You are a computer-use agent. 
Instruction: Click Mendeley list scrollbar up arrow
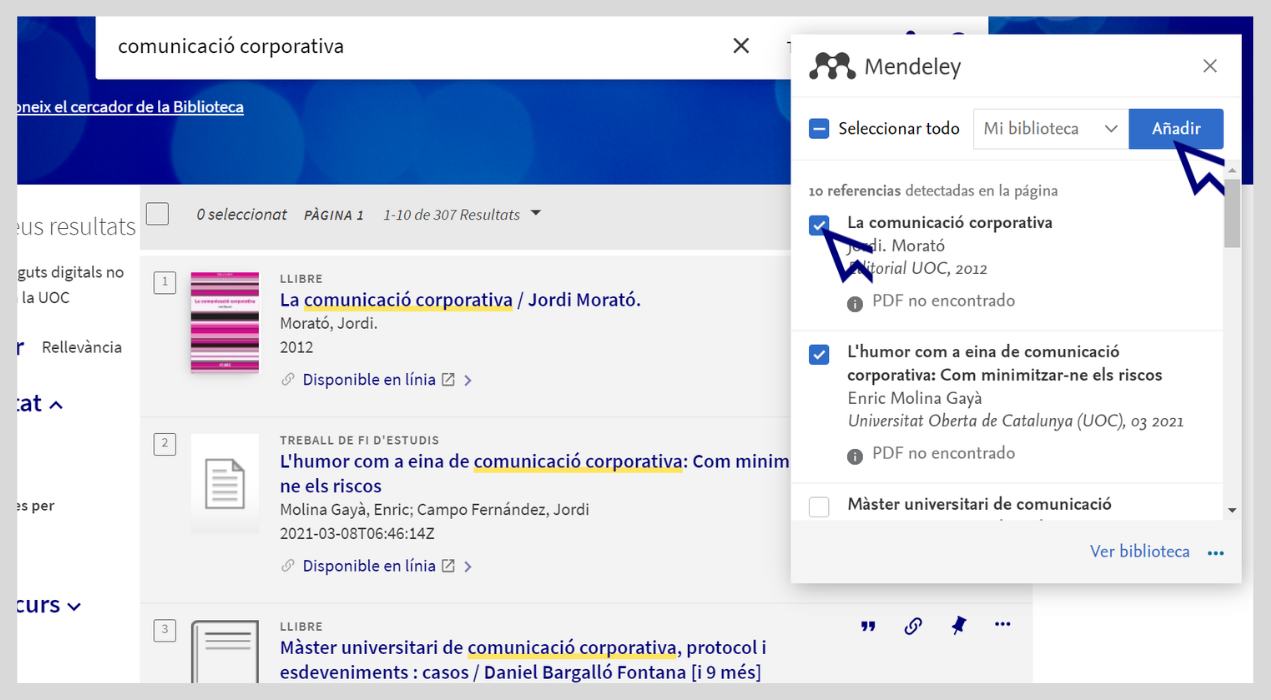1232,171
